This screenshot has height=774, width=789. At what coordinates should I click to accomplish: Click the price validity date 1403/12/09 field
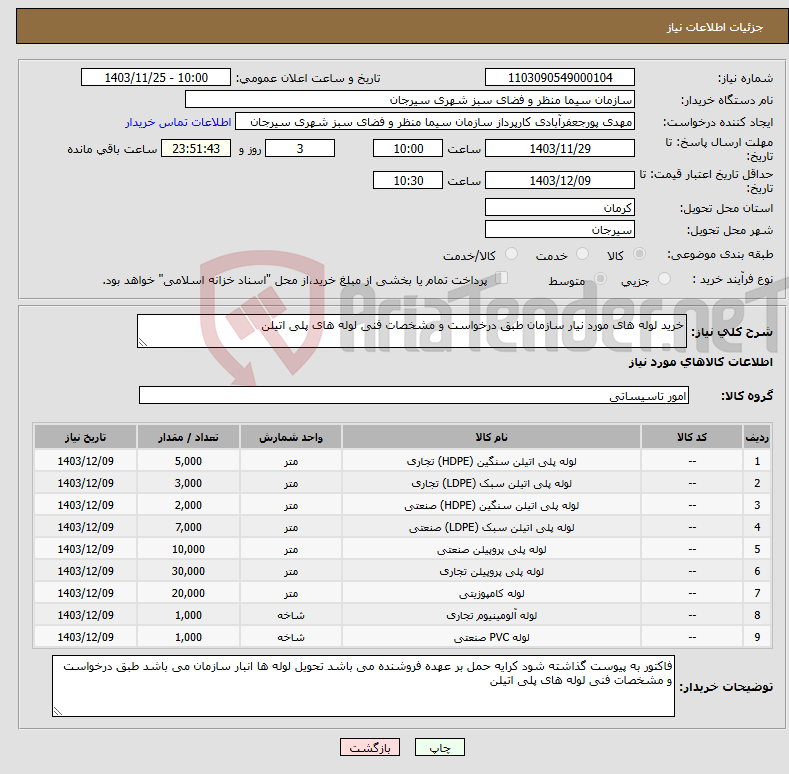pos(560,180)
